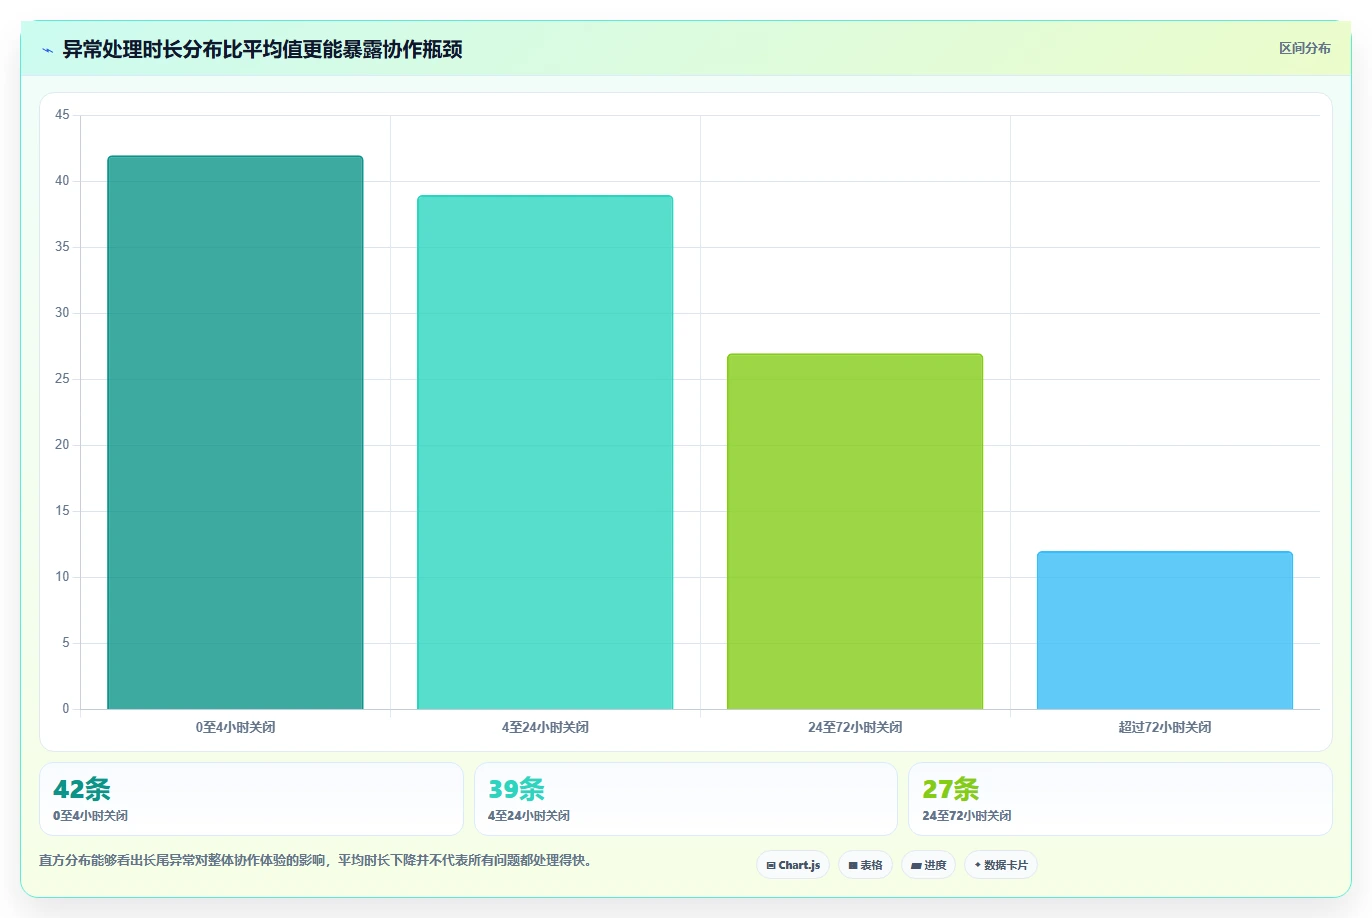This screenshot has height=918, width=1372.
Task: Click the y-axis value 45
Action: click(62, 115)
